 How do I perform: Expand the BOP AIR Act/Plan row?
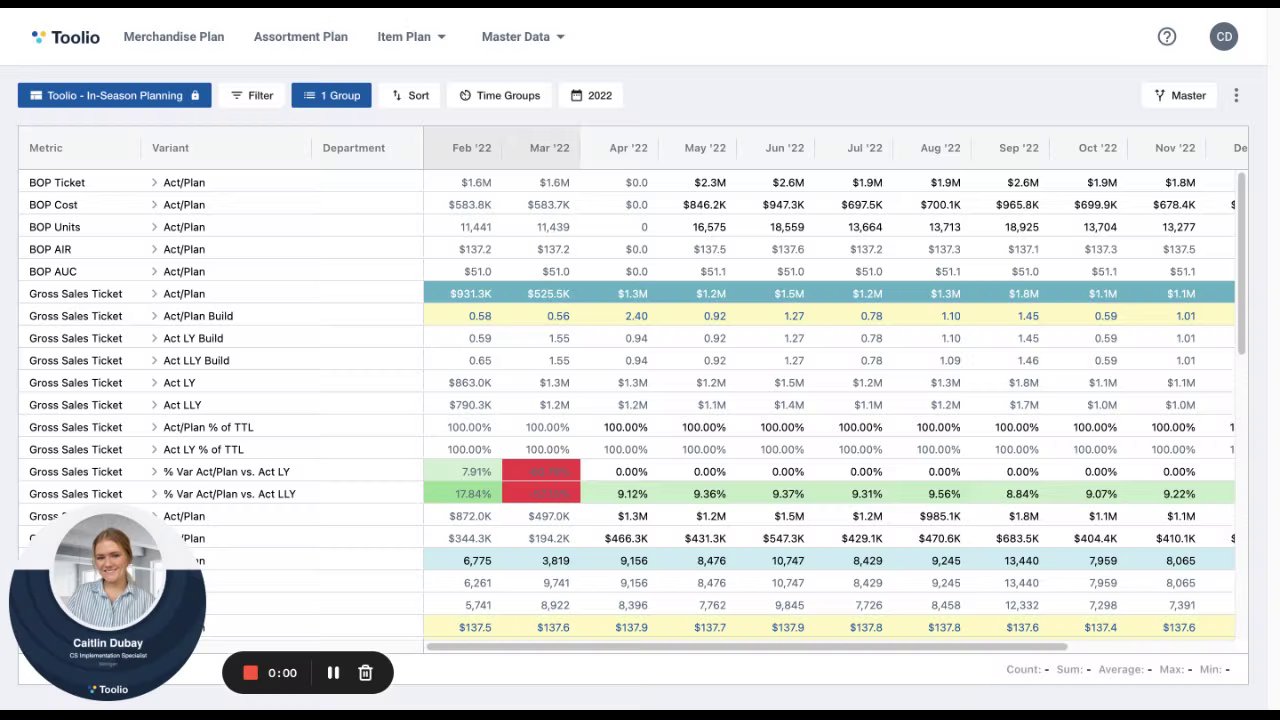(x=155, y=249)
